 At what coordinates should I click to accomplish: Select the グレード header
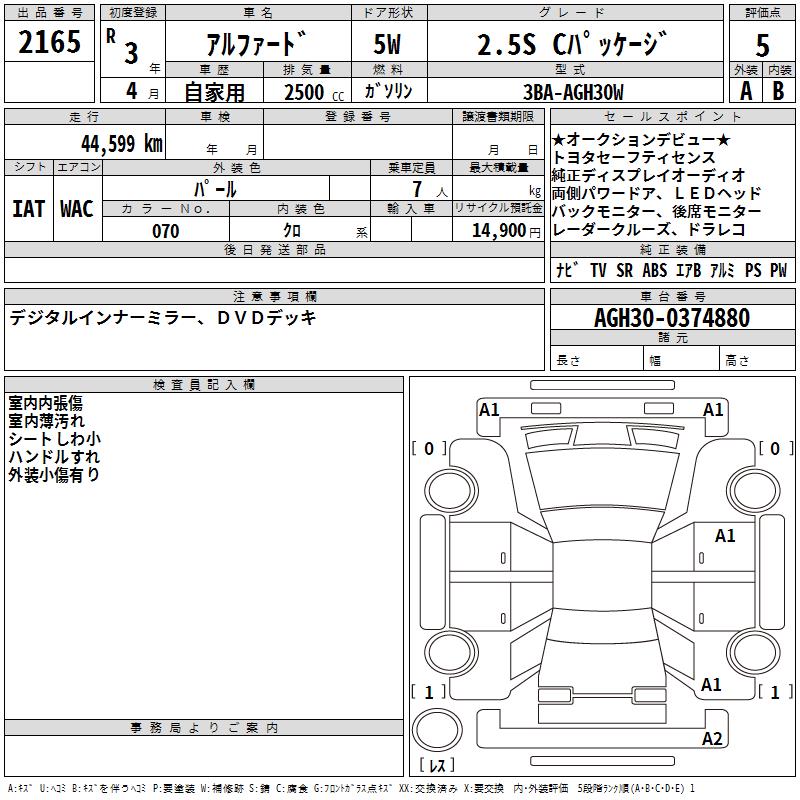575,13
